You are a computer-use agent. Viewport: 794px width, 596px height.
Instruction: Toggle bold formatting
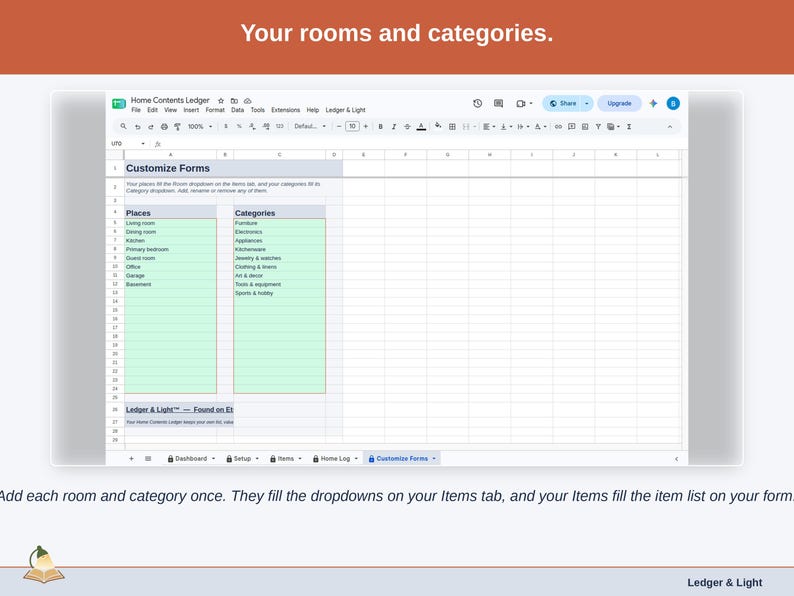380,127
